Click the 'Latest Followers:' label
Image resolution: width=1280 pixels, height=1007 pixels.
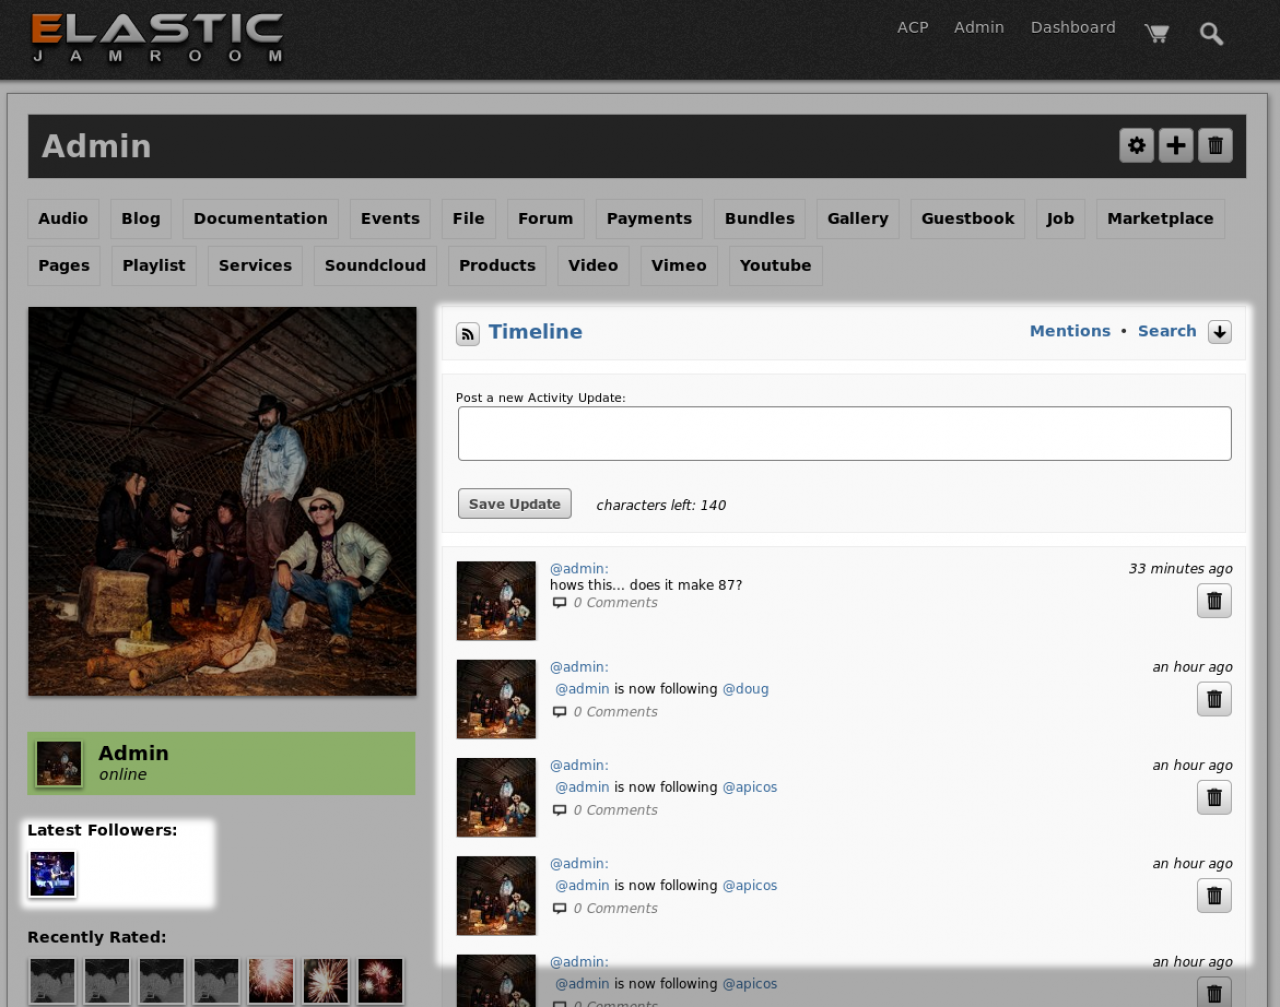102,830
